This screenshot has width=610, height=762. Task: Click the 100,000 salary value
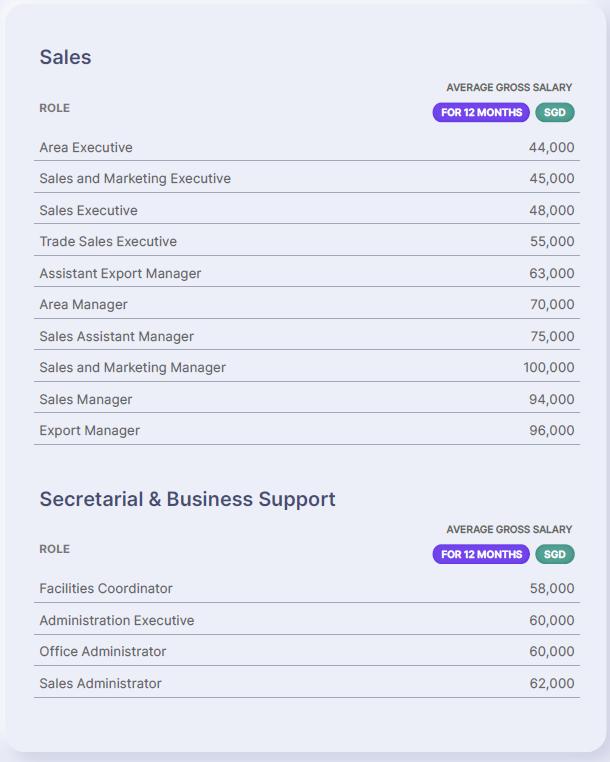click(x=548, y=367)
